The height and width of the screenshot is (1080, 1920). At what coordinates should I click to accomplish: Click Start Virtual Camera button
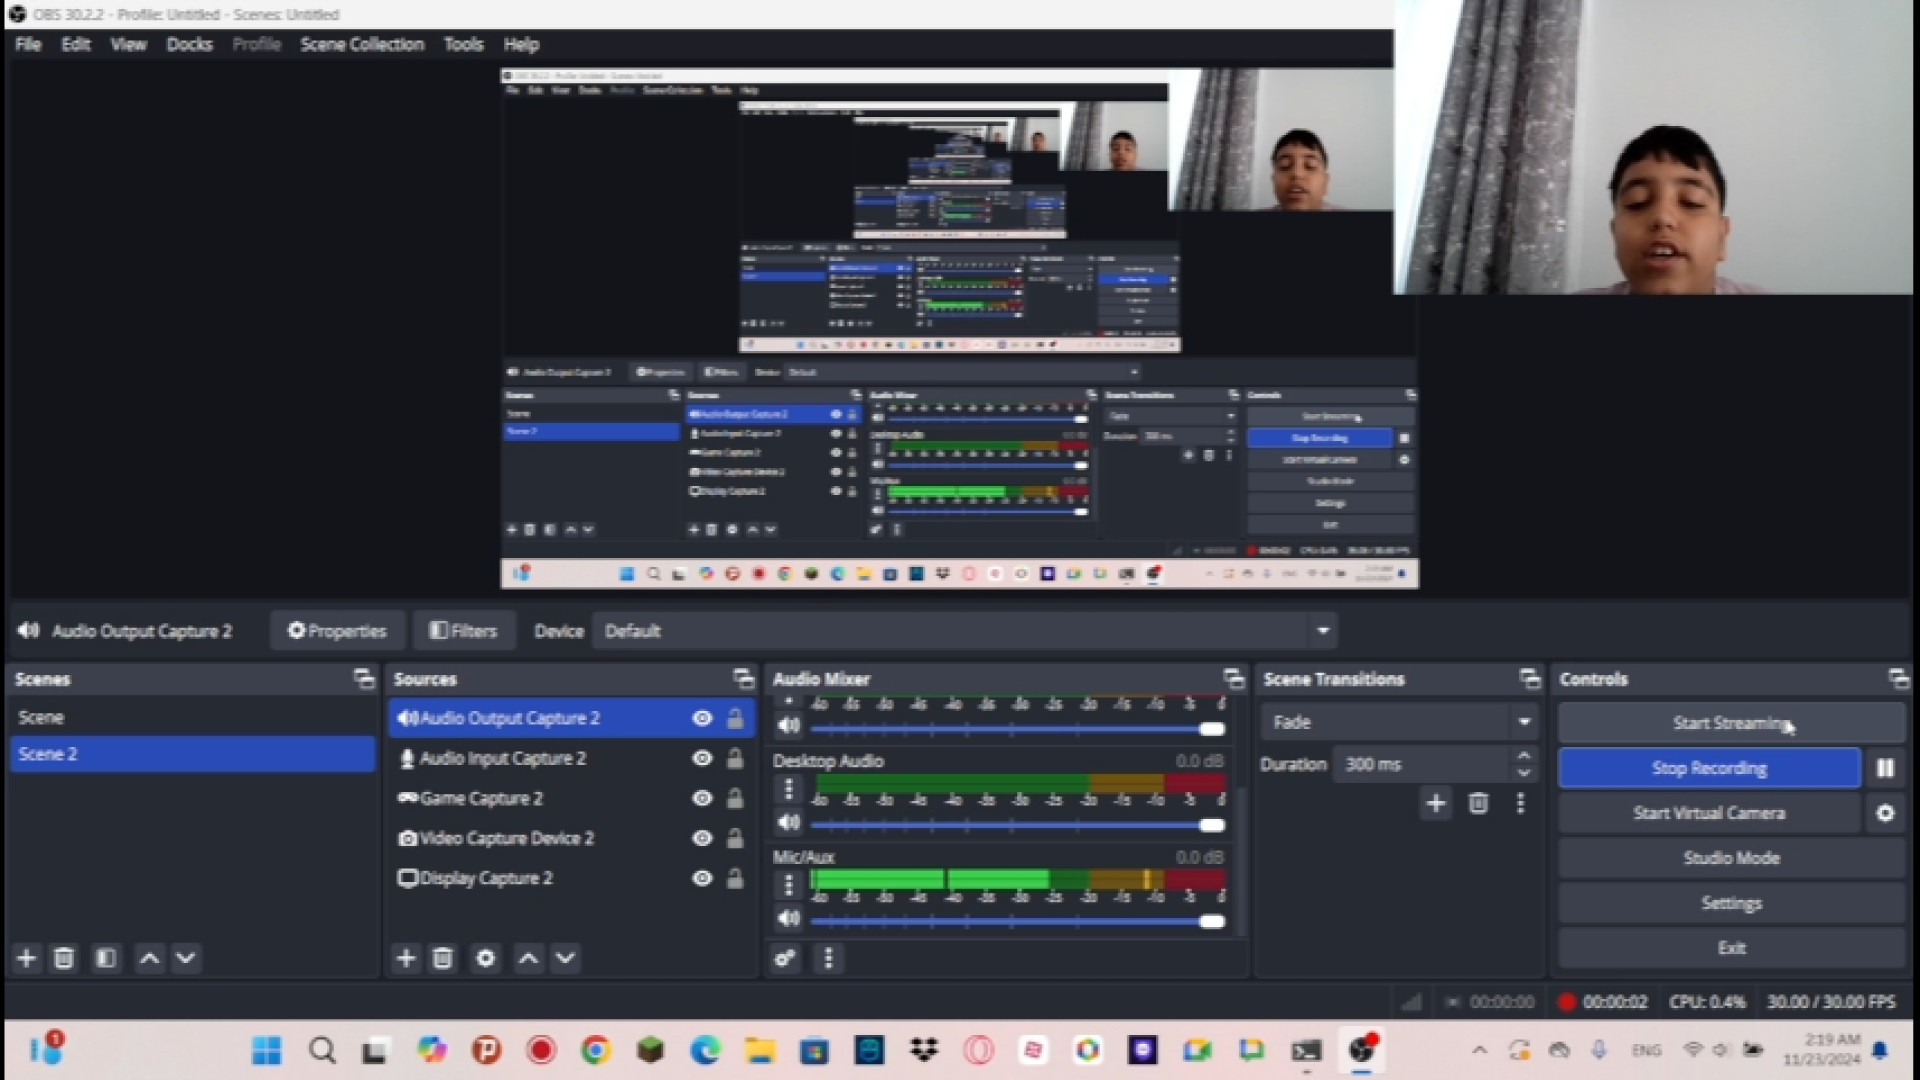[x=1709, y=813]
